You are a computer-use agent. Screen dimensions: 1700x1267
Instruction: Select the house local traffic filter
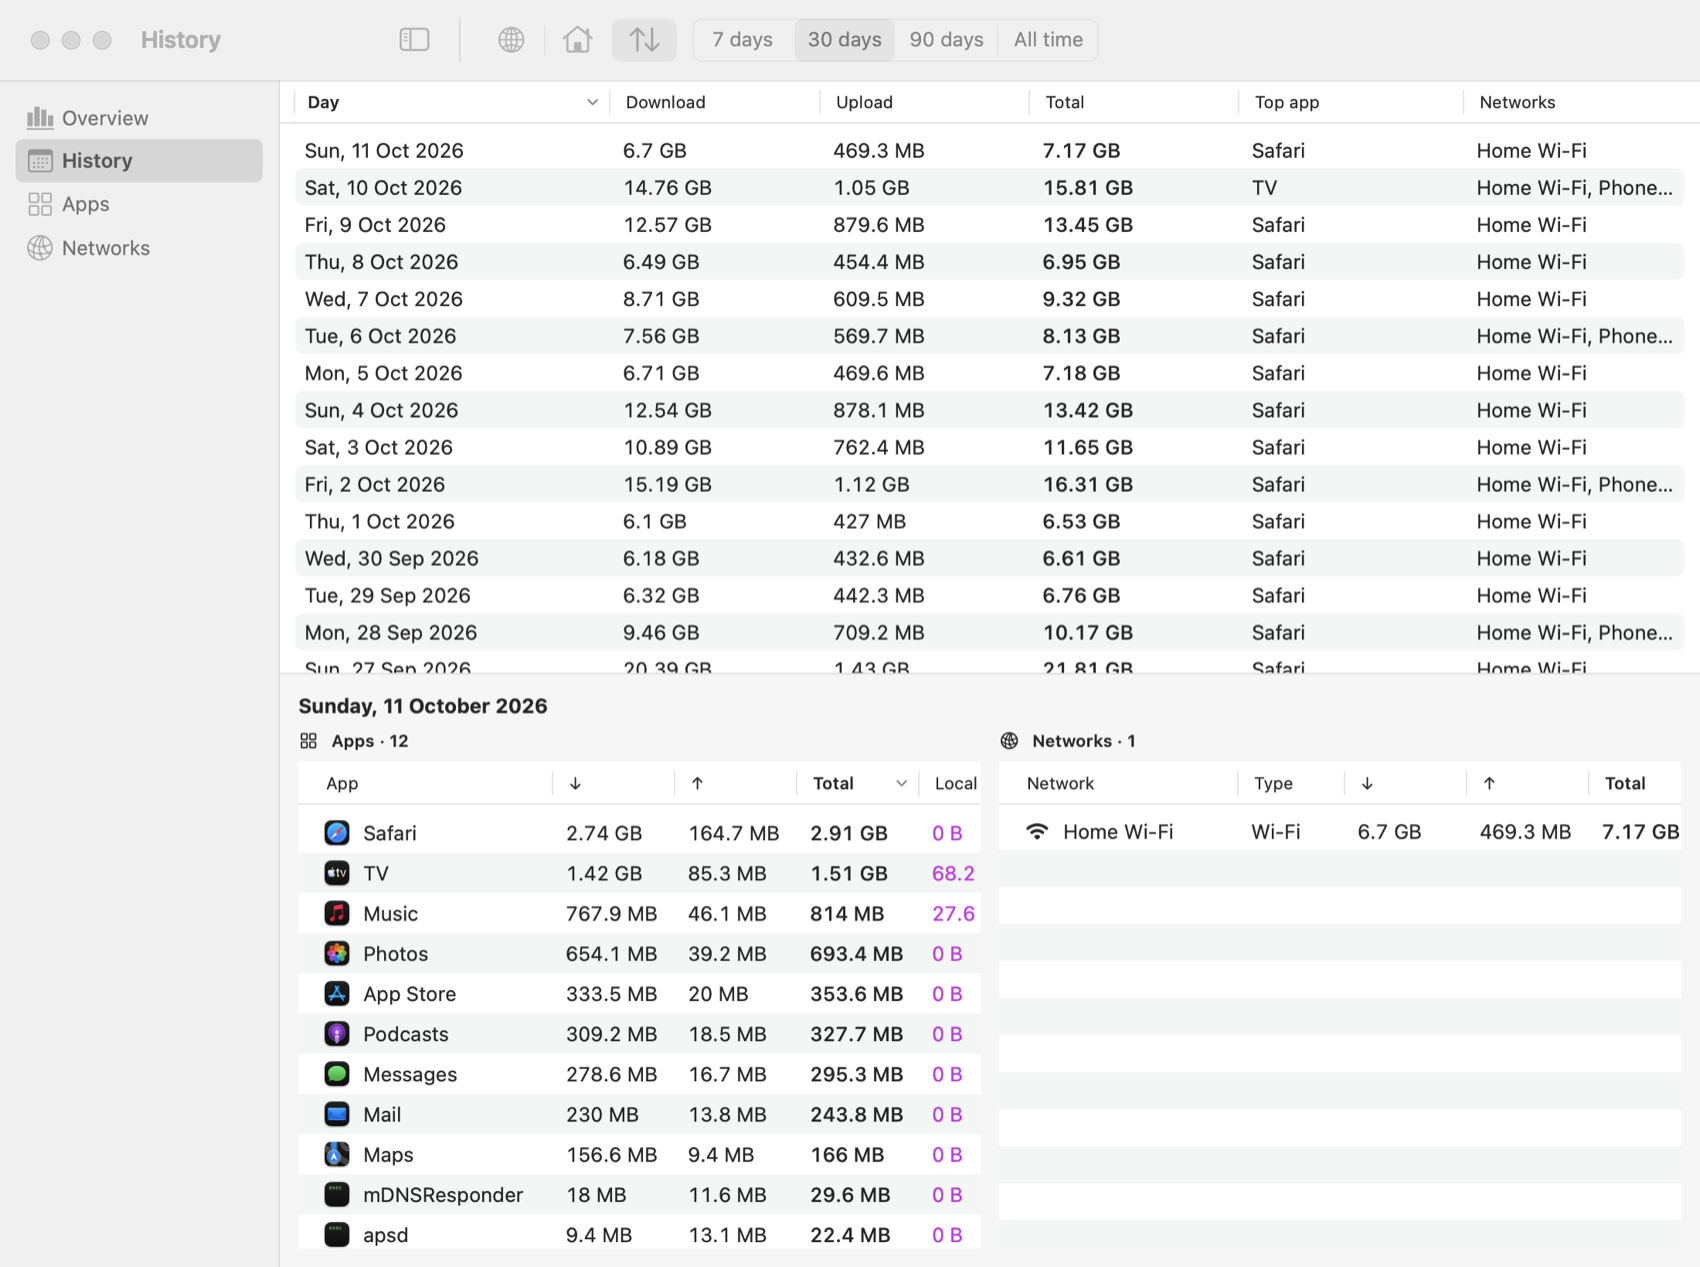point(577,40)
